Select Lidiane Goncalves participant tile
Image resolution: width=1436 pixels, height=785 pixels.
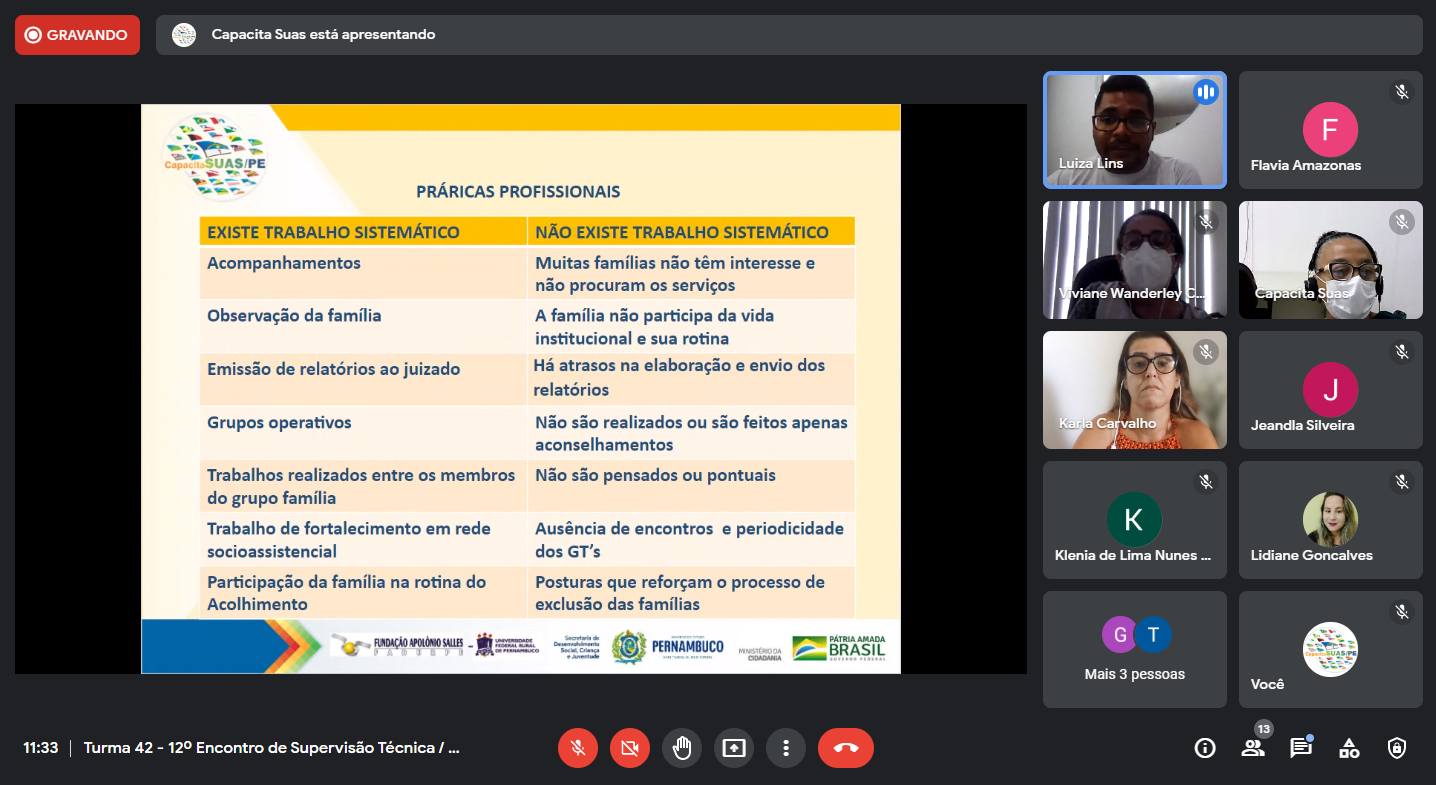(1330, 520)
